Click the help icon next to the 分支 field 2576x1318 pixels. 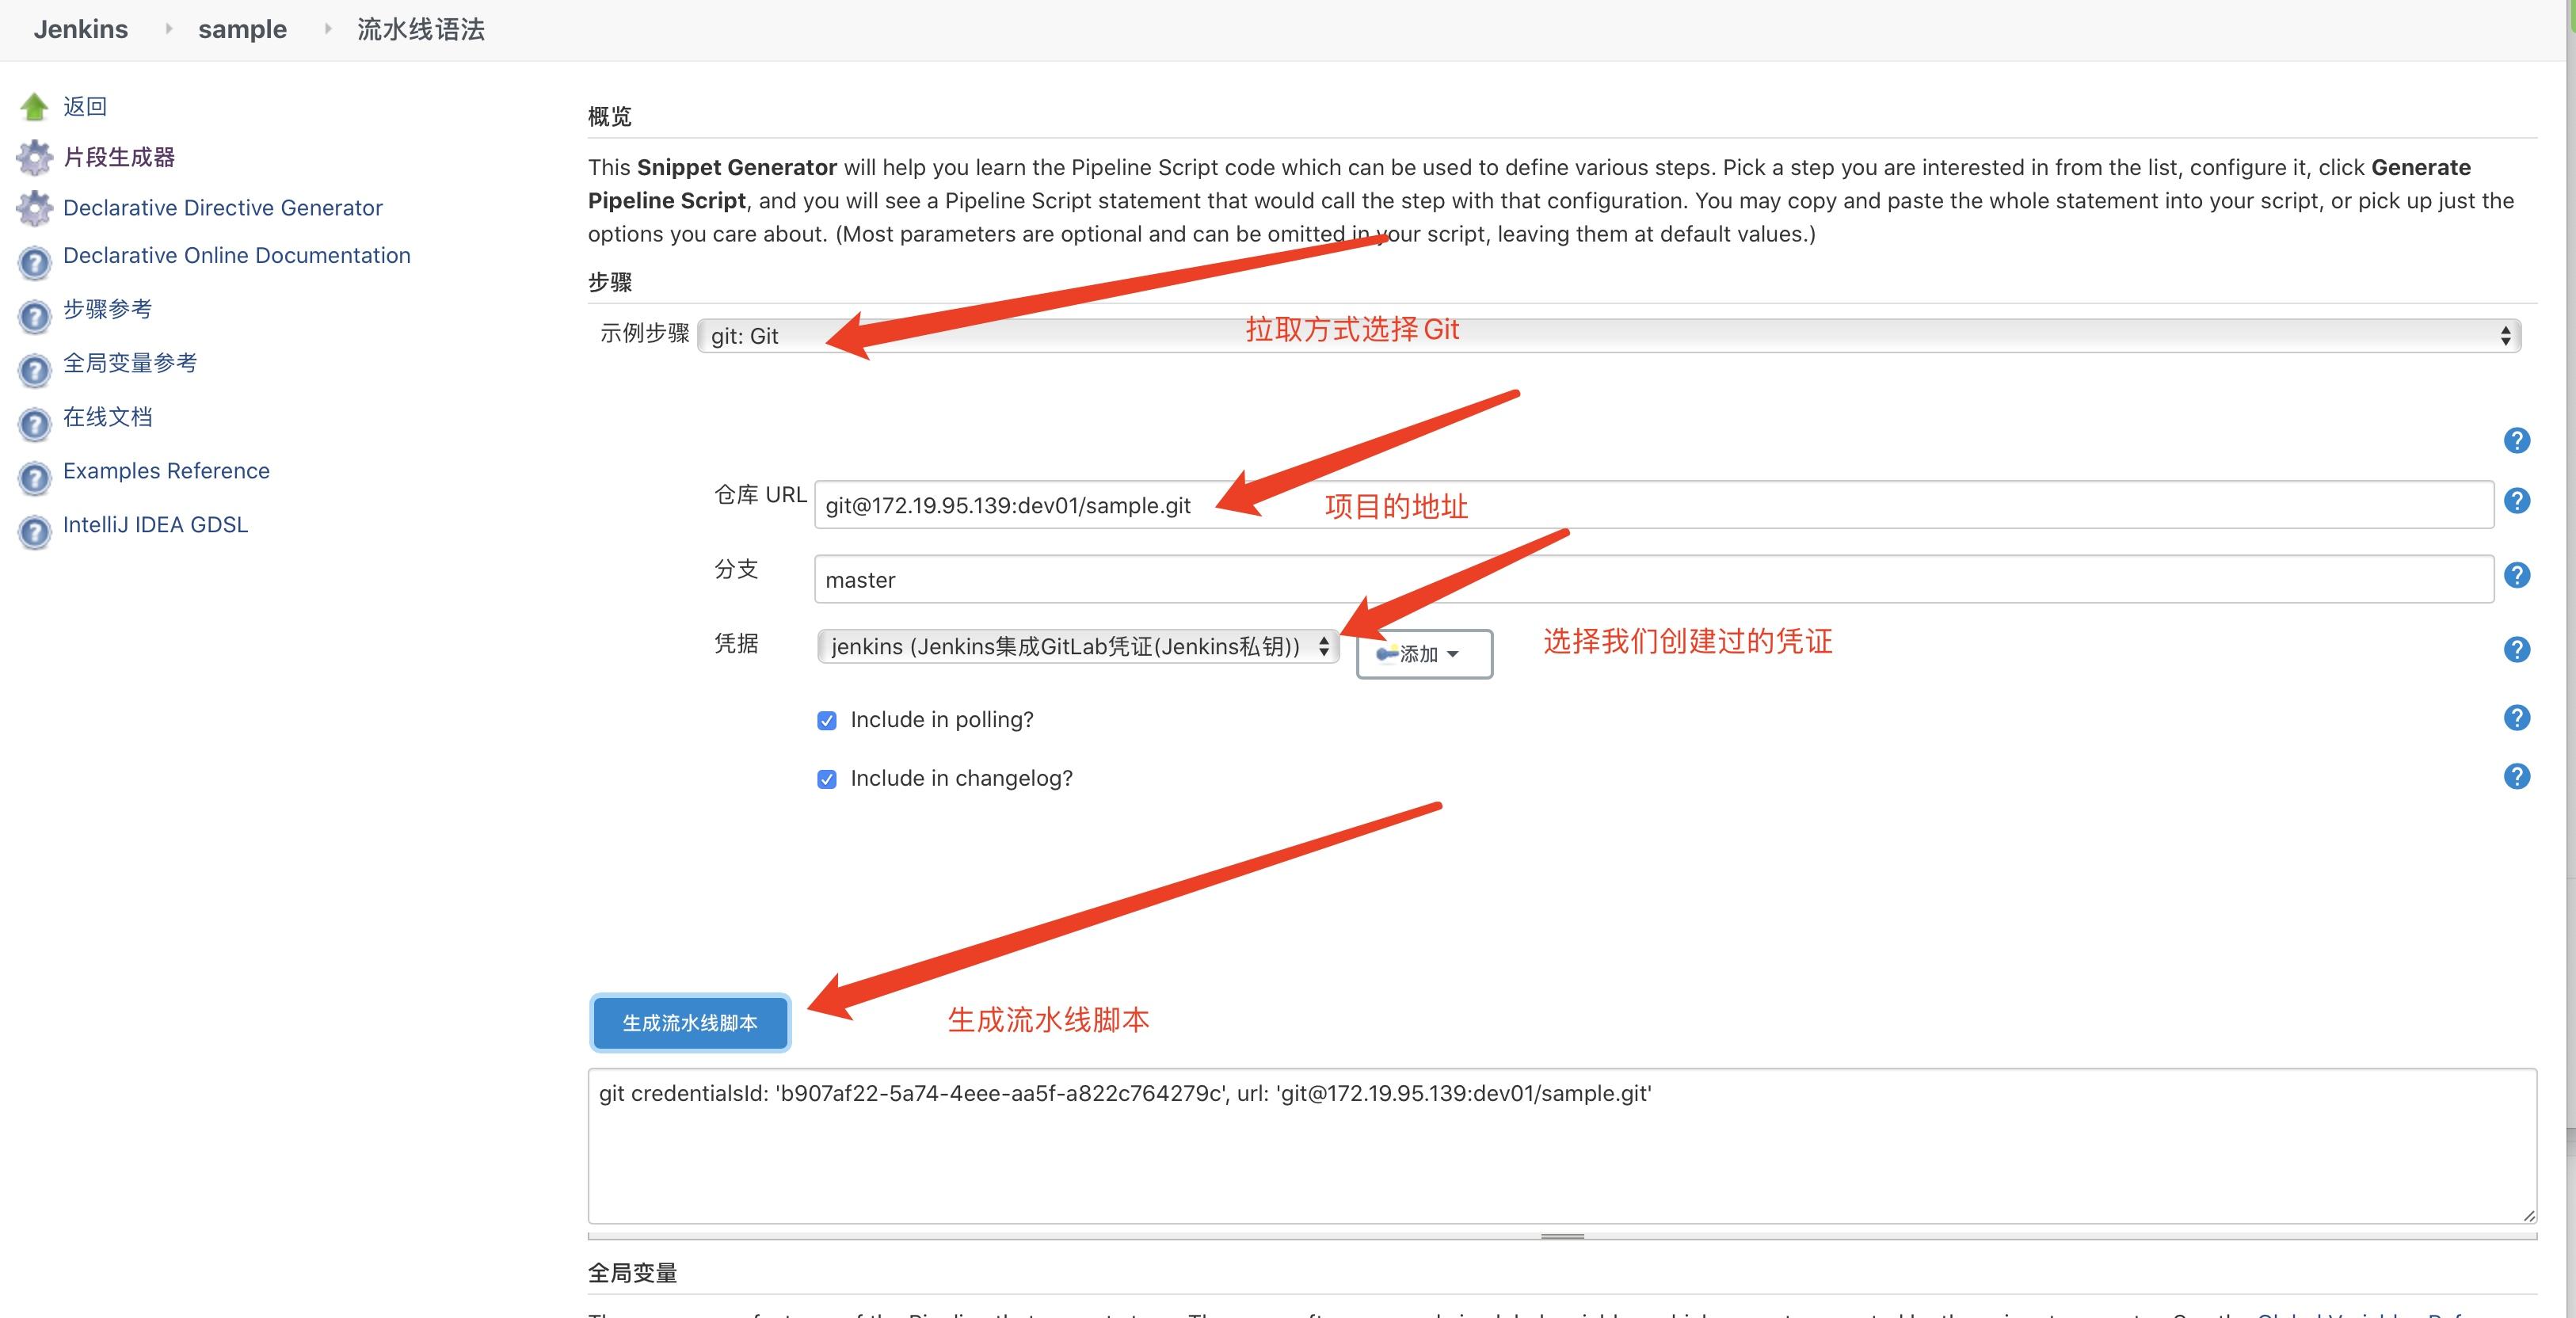click(2518, 575)
